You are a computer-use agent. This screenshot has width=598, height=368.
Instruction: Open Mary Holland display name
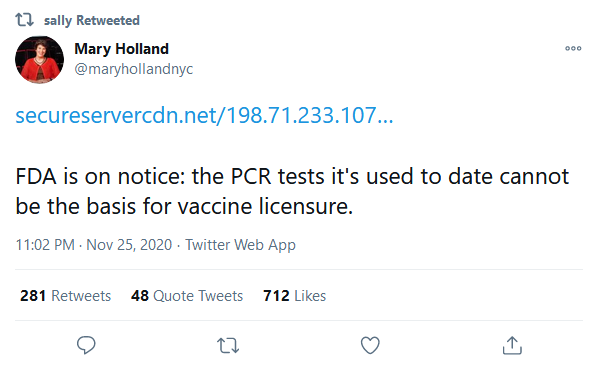[121, 49]
